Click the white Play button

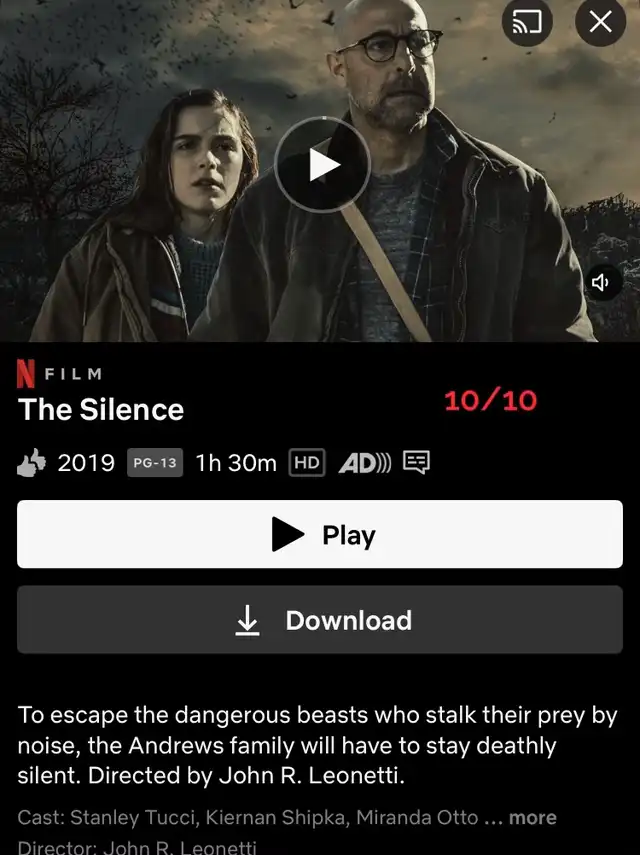tap(320, 534)
